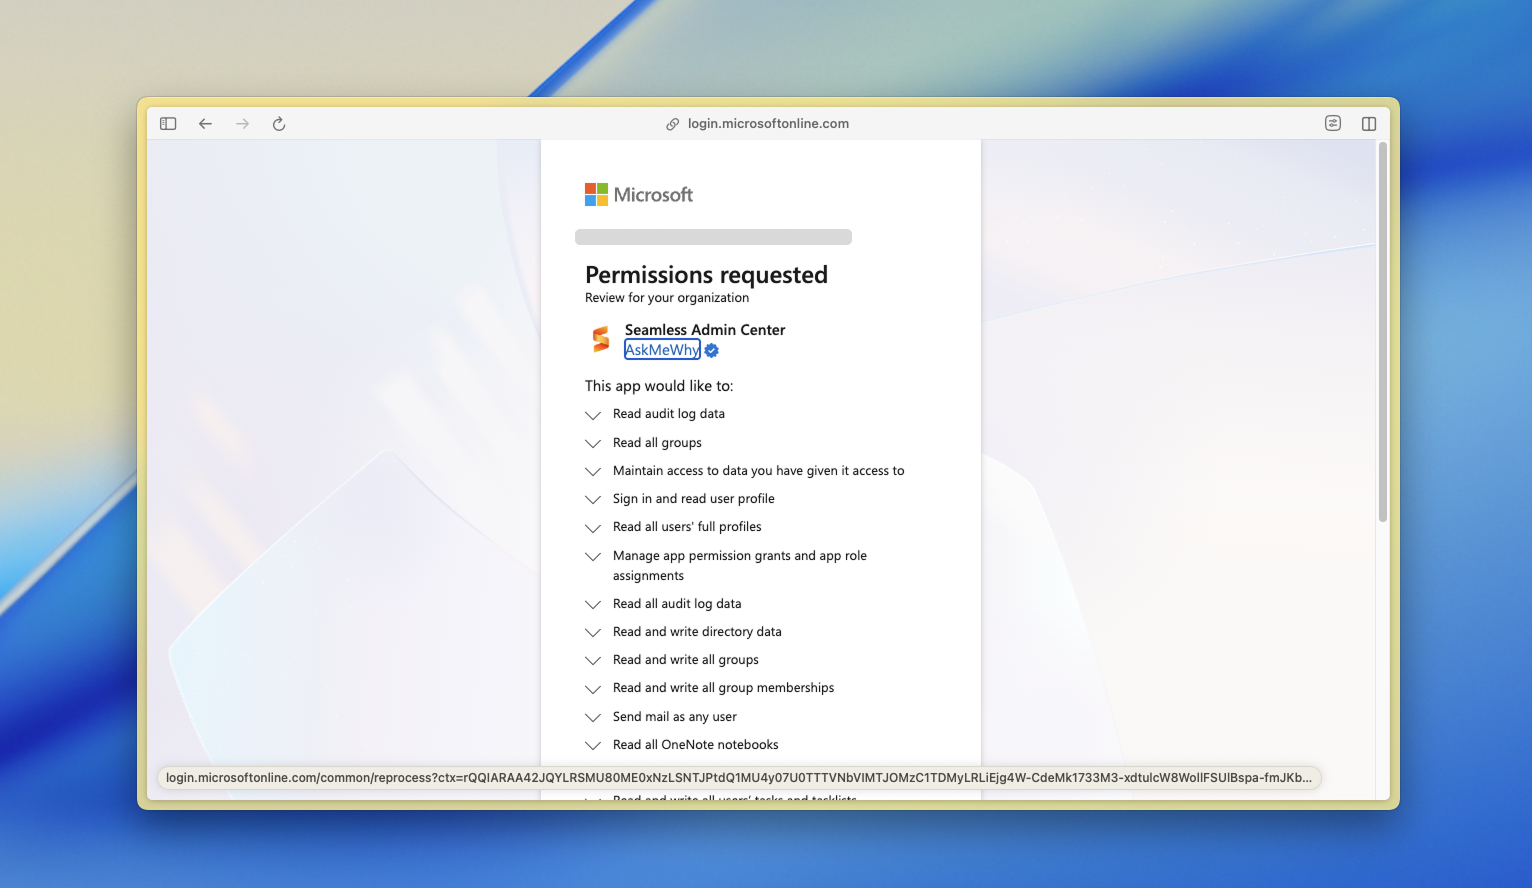
Task: Expand Read all OneNote notebooks permission
Action: [x=593, y=745]
